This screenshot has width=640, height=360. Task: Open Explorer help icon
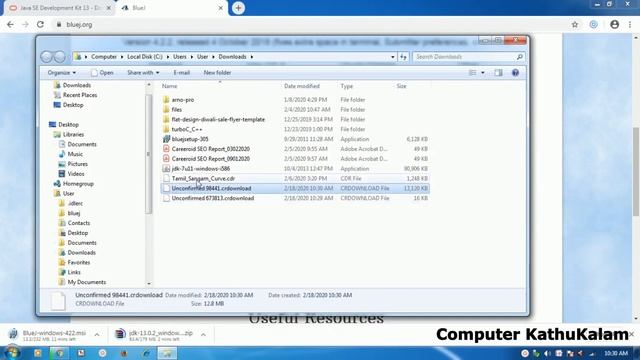pos(516,73)
